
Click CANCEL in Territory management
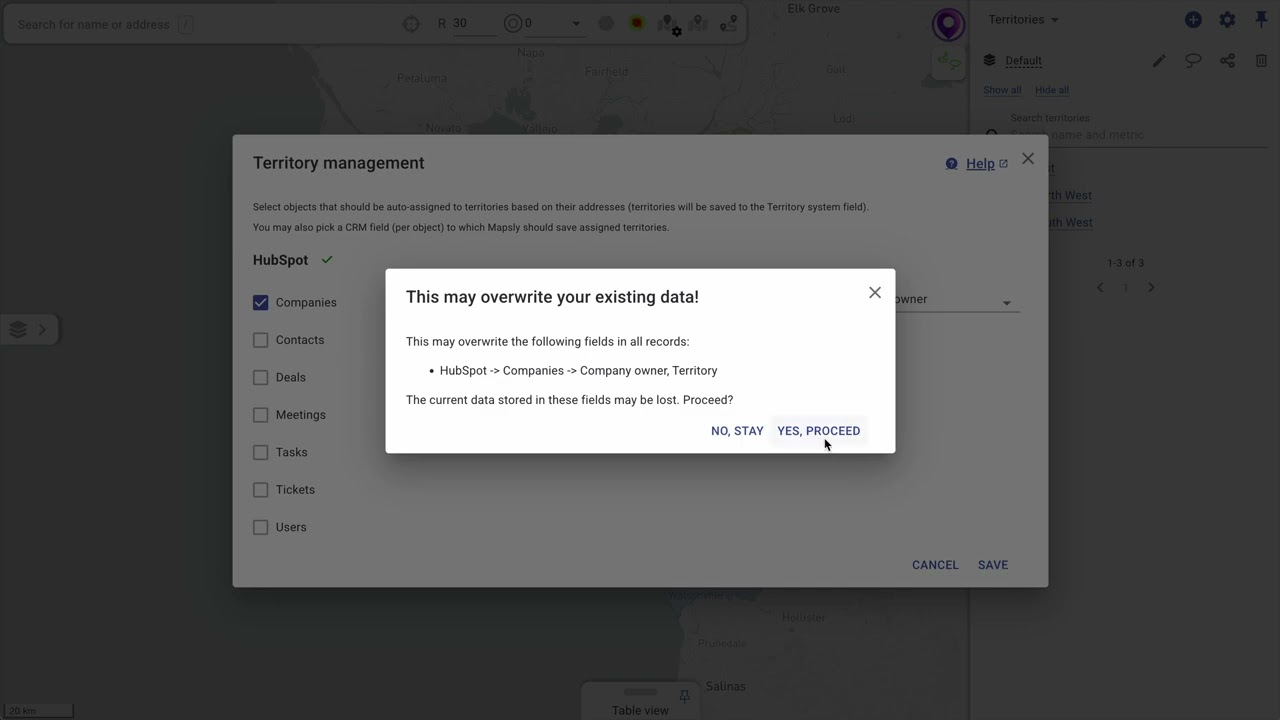(x=935, y=565)
